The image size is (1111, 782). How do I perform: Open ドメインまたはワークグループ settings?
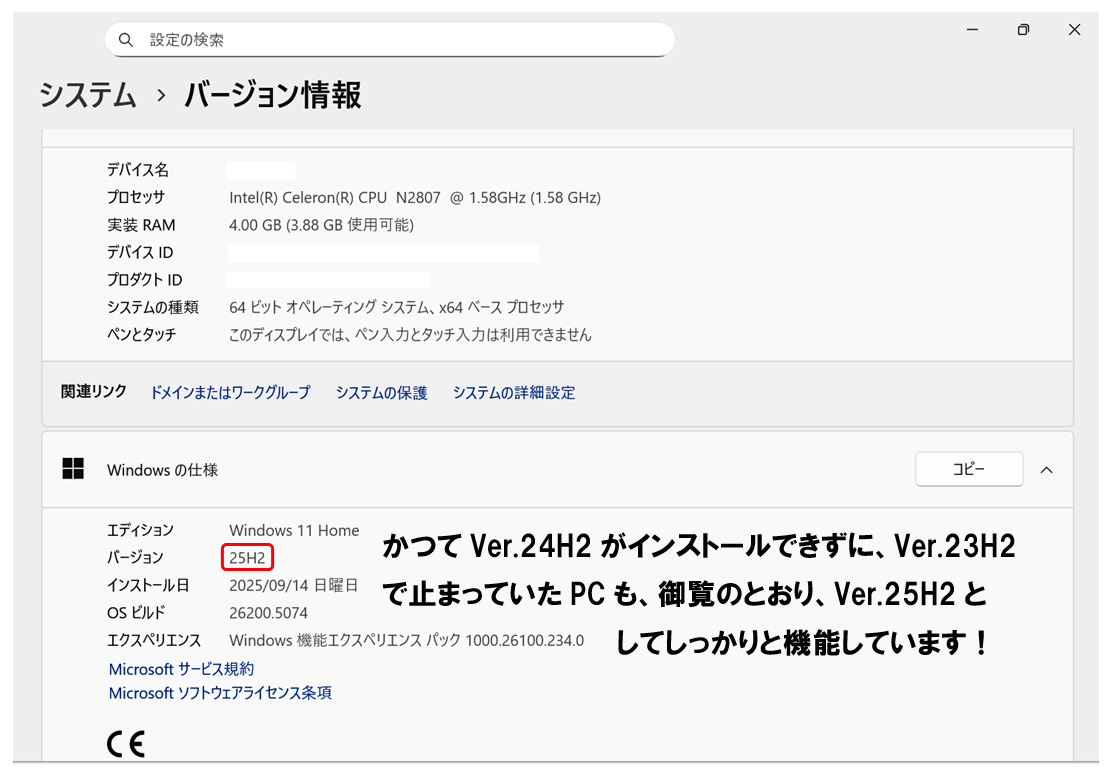click(x=228, y=392)
